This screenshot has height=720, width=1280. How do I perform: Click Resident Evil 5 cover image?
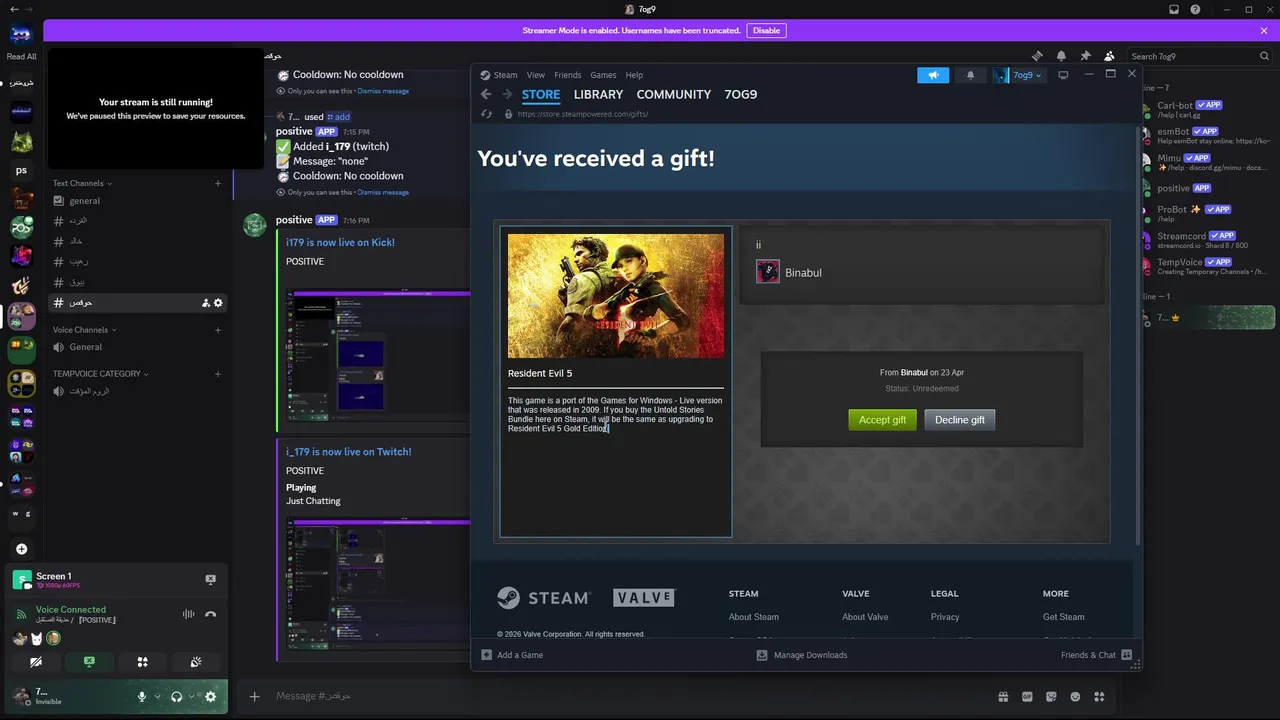pyautogui.click(x=616, y=296)
